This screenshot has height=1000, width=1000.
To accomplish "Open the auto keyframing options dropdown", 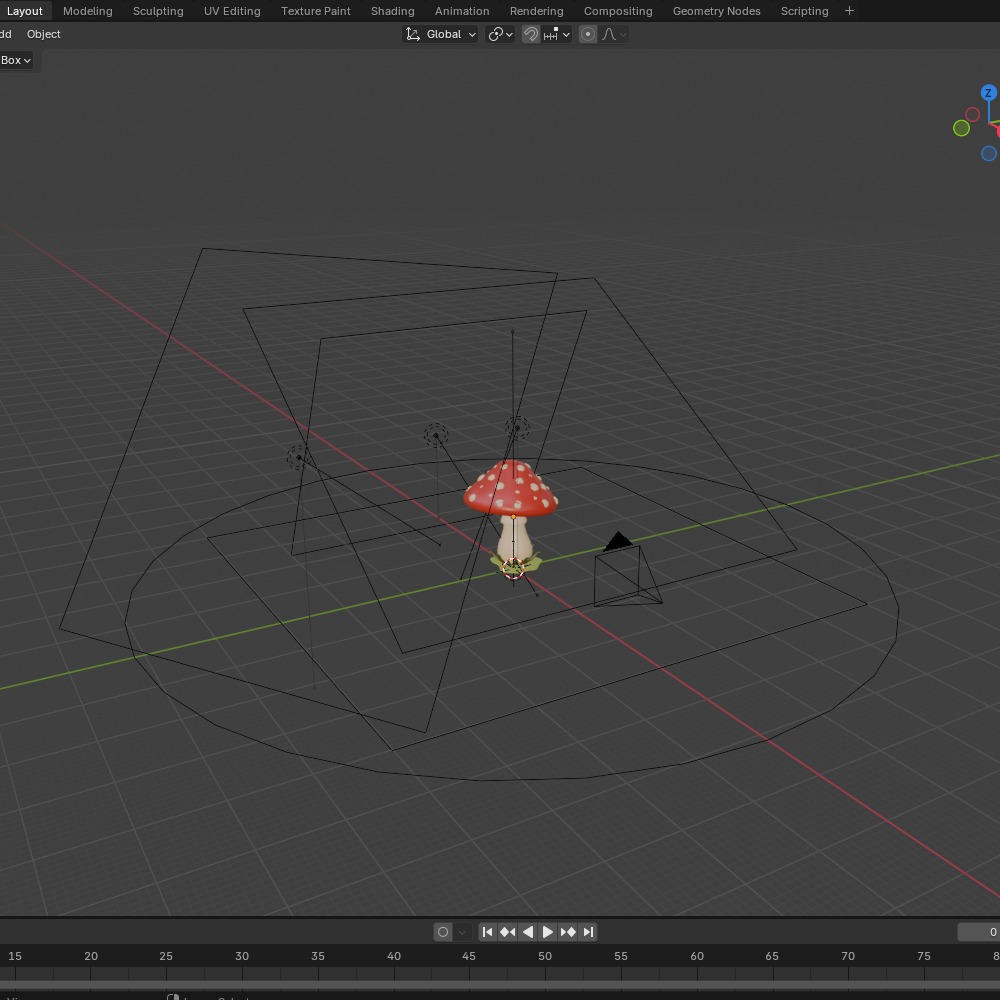I will click(462, 932).
